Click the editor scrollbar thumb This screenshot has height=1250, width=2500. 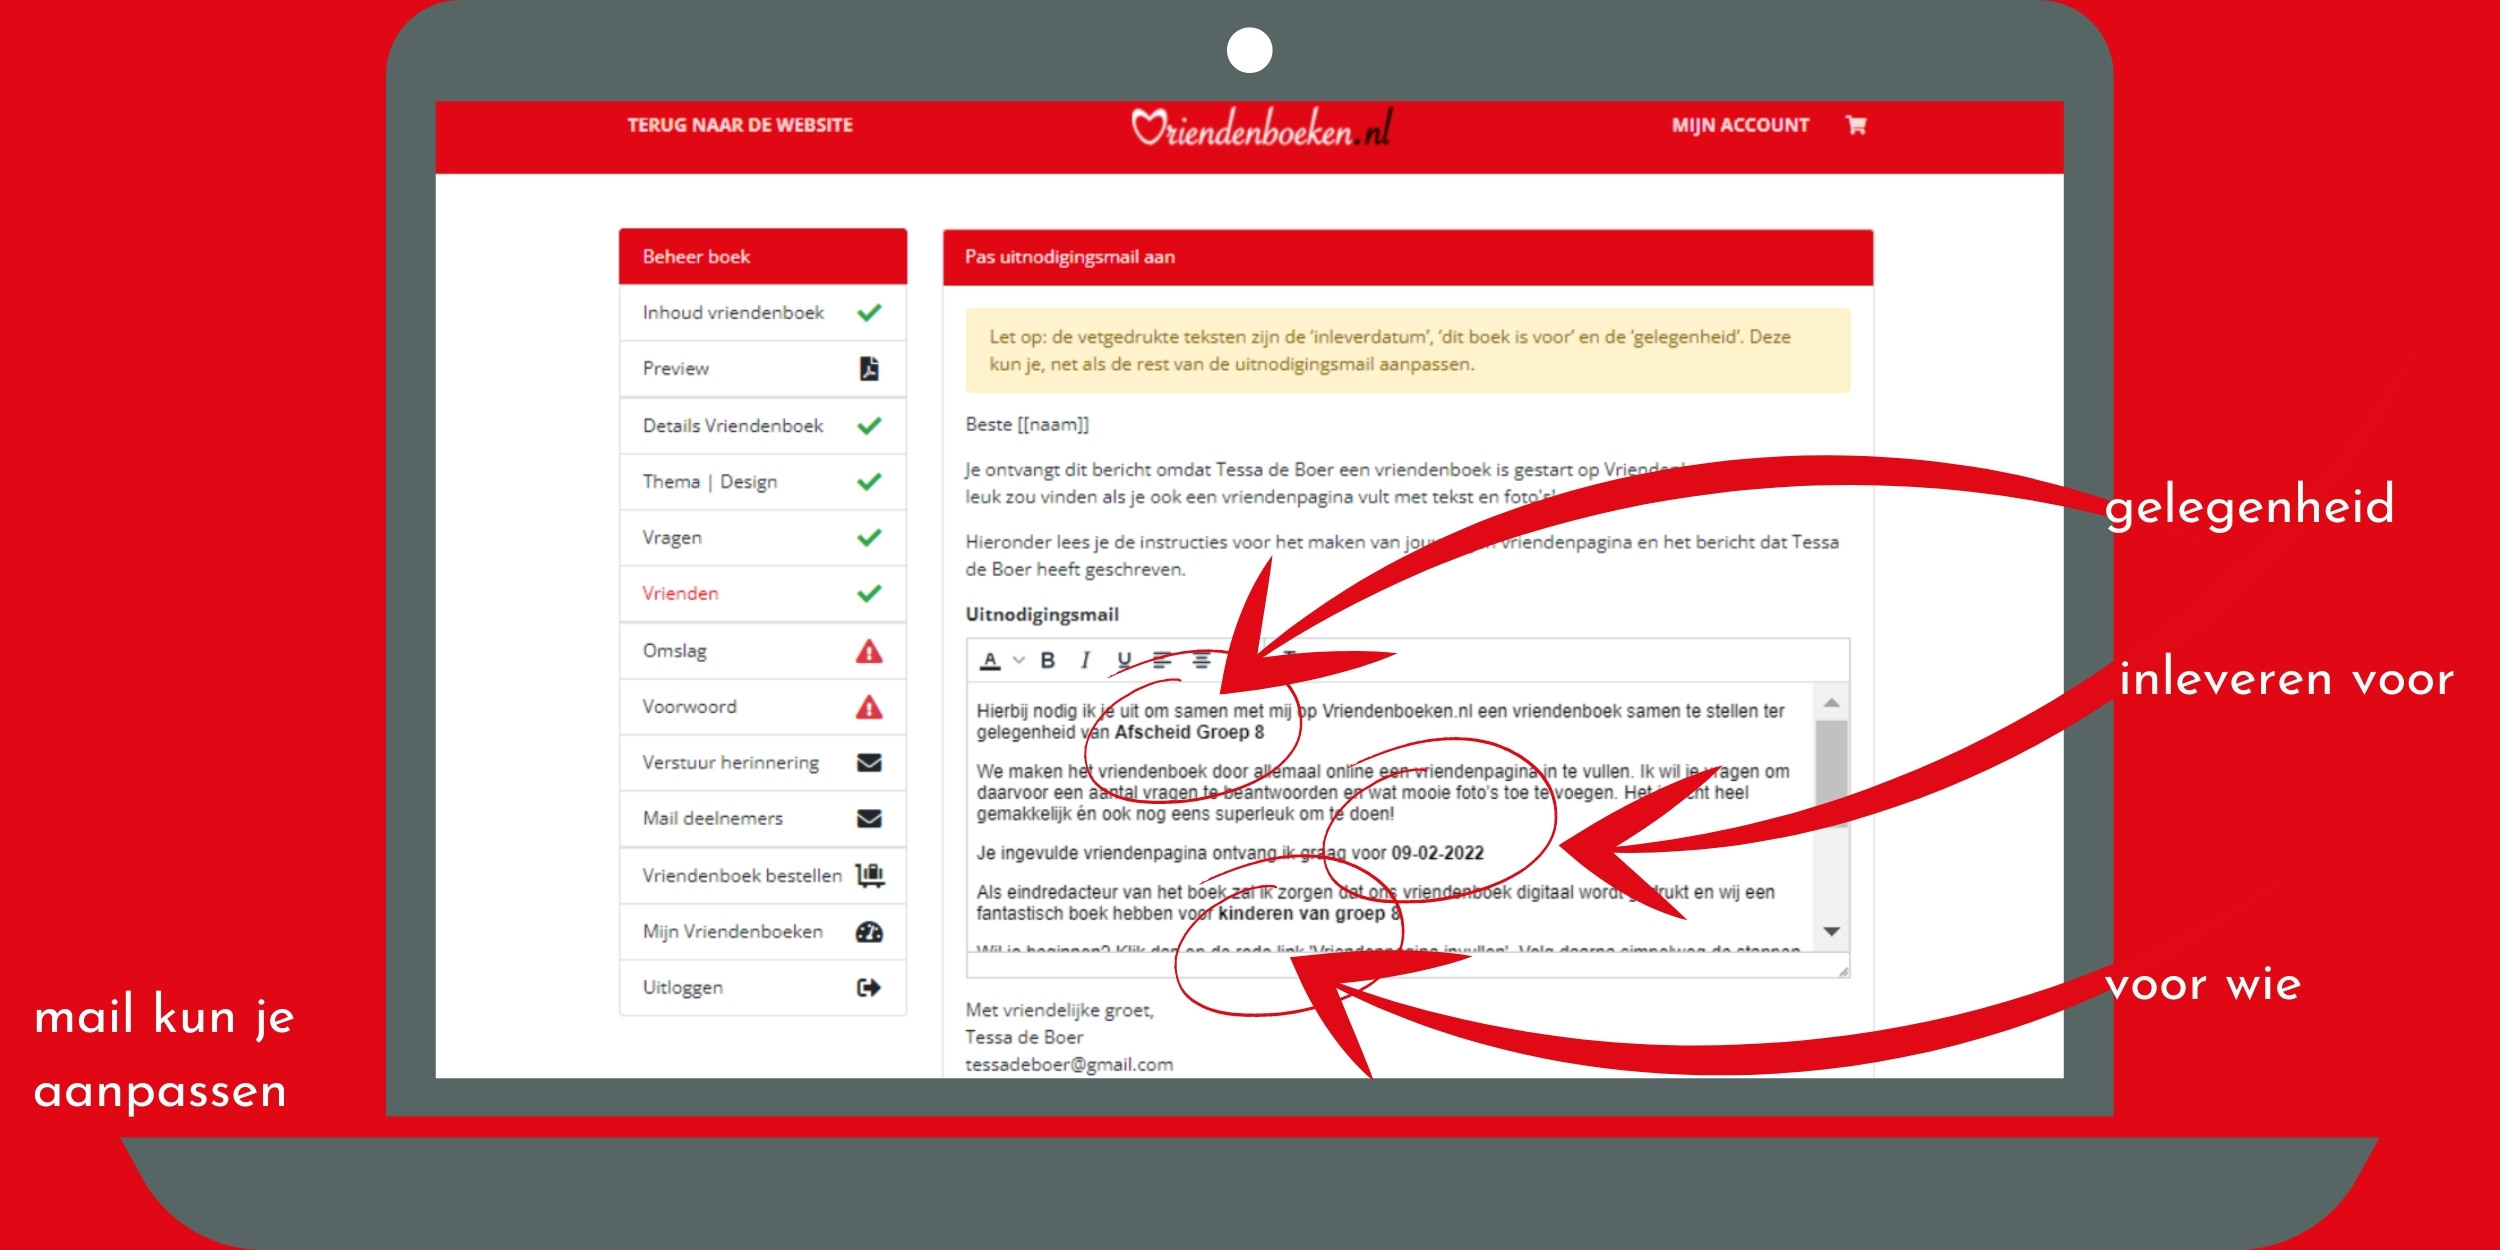(1832, 775)
